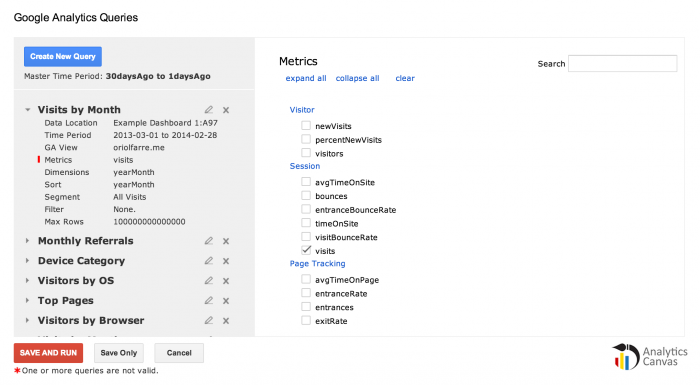Delete the Top Pages query

(226, 301)
